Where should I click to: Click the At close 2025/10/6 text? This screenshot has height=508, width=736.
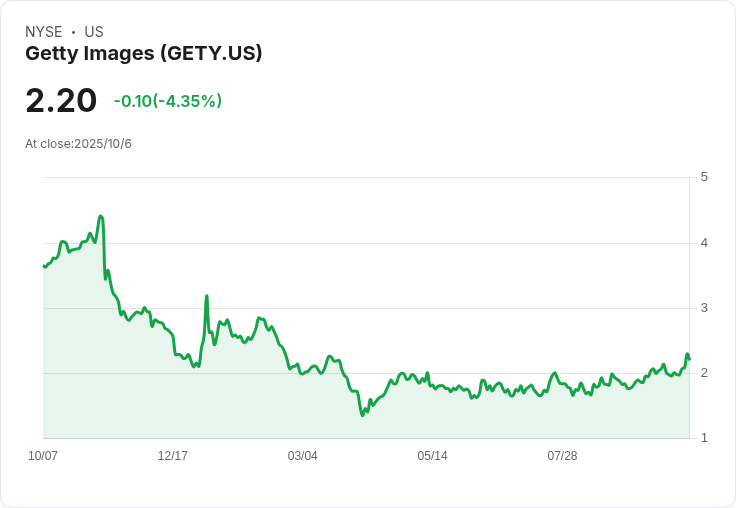point(78,144)
